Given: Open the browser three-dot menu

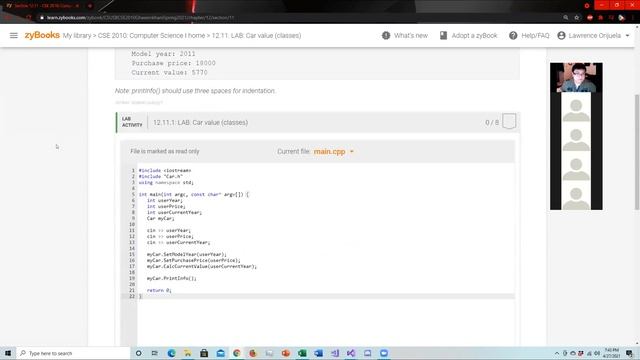Looking at the screenshot, I should 633,18.
